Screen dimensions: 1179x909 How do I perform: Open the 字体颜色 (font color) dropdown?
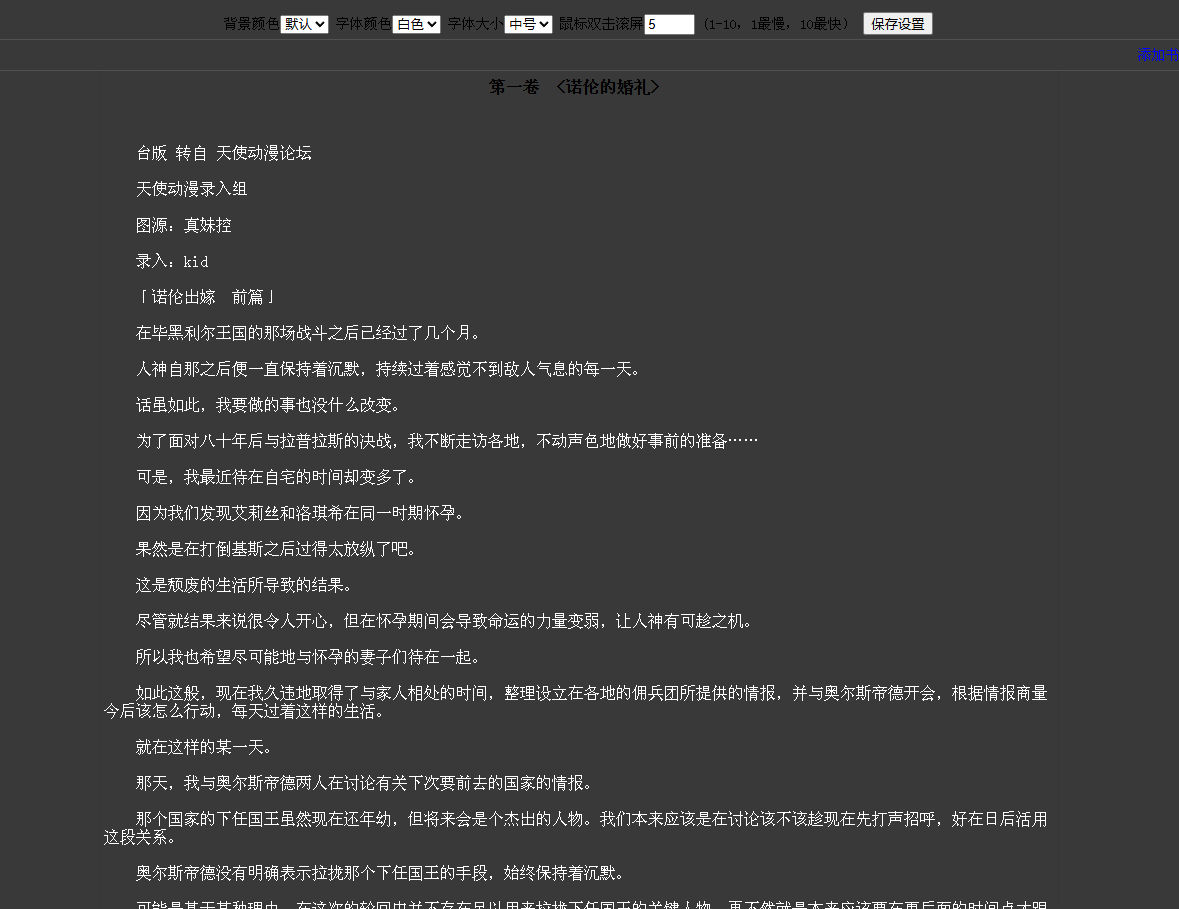(x=416, y=24)
